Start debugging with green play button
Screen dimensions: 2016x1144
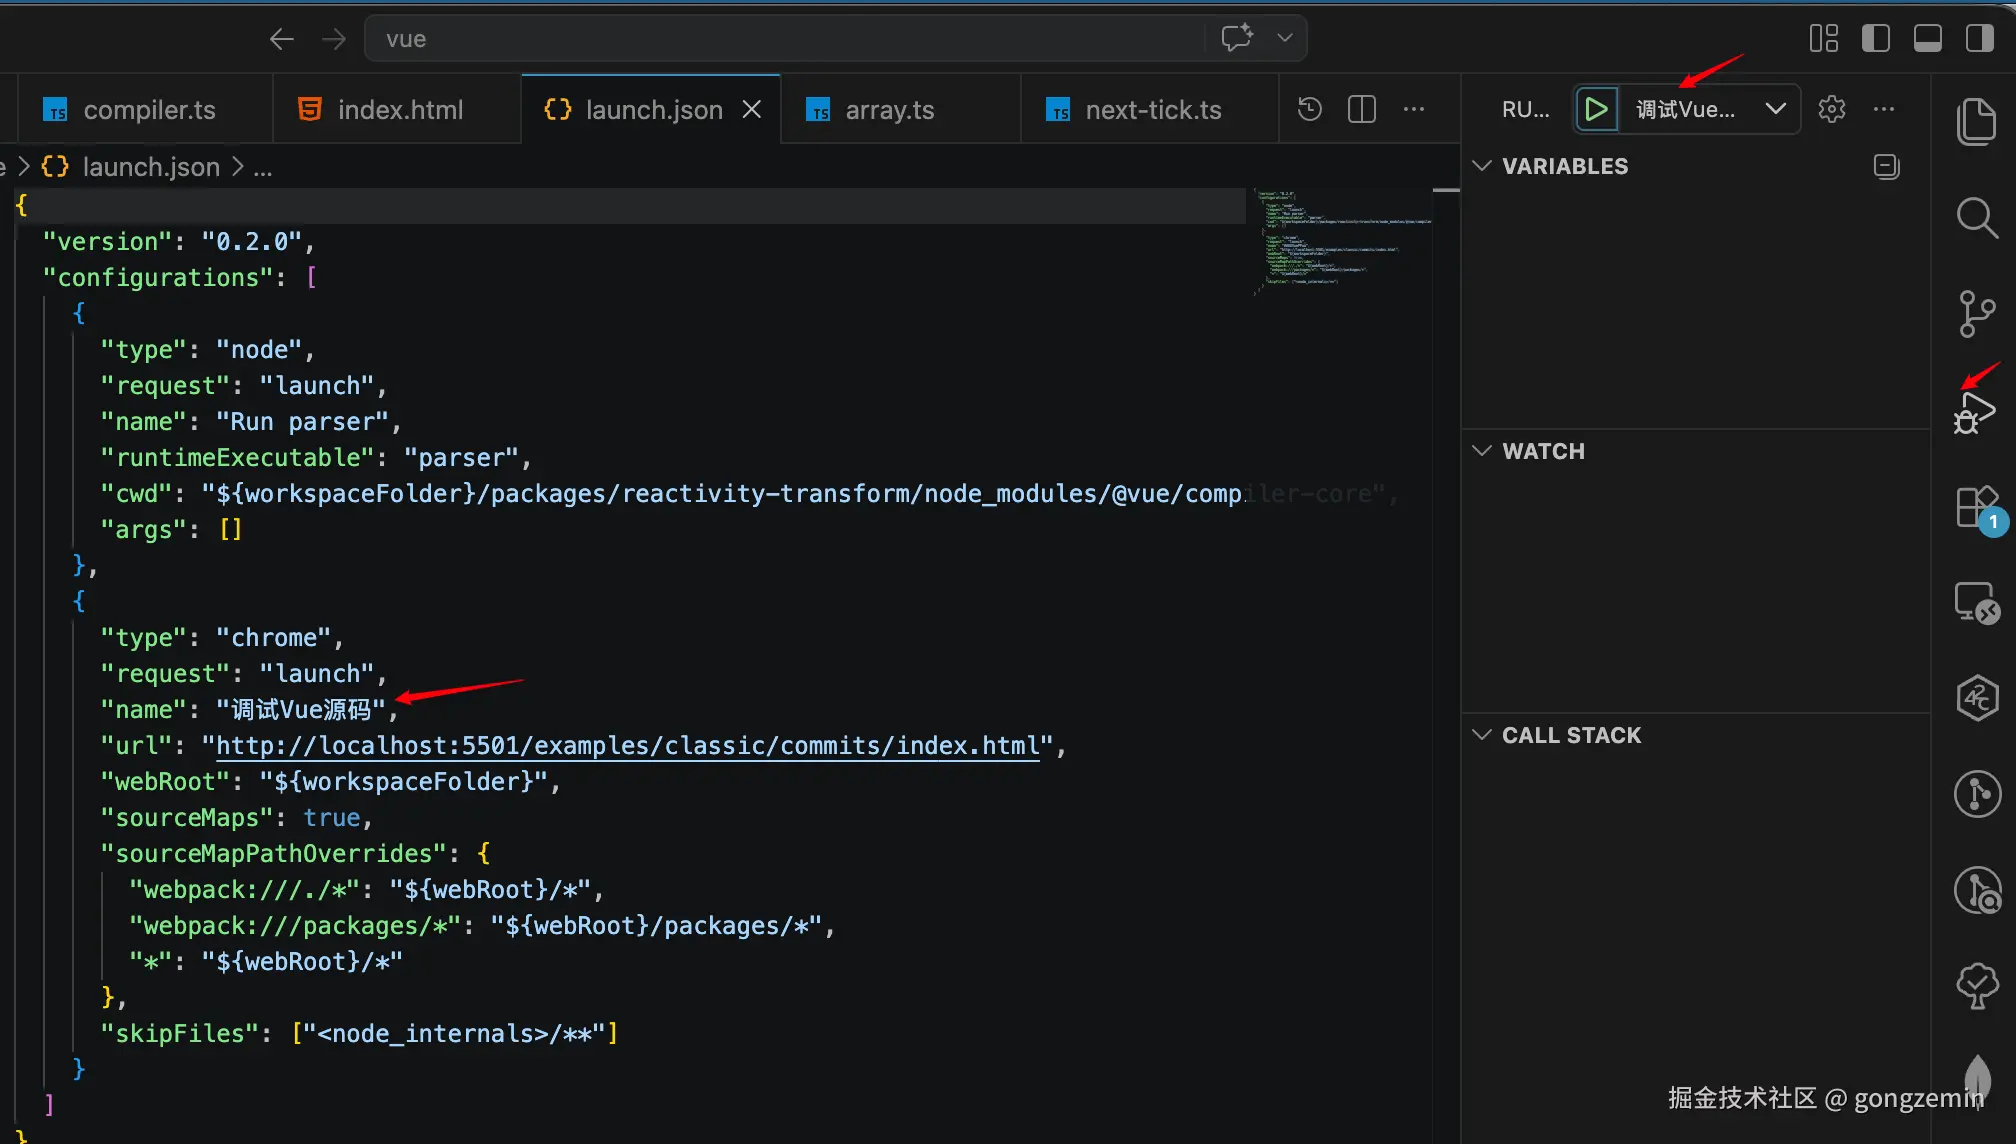(1596, 109)
